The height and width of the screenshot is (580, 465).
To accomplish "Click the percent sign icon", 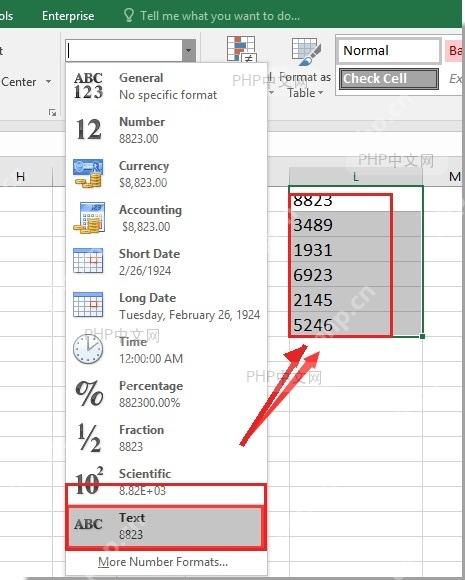I will [89, 393].
